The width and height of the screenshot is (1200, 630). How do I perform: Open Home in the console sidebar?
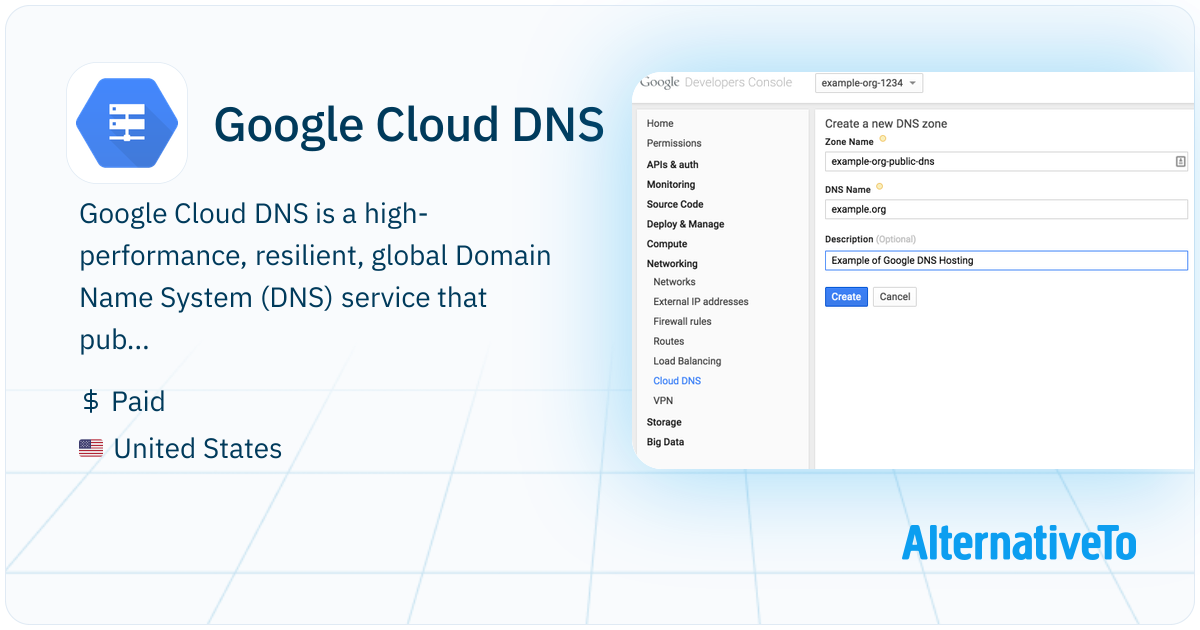click(x=660, y=123)
